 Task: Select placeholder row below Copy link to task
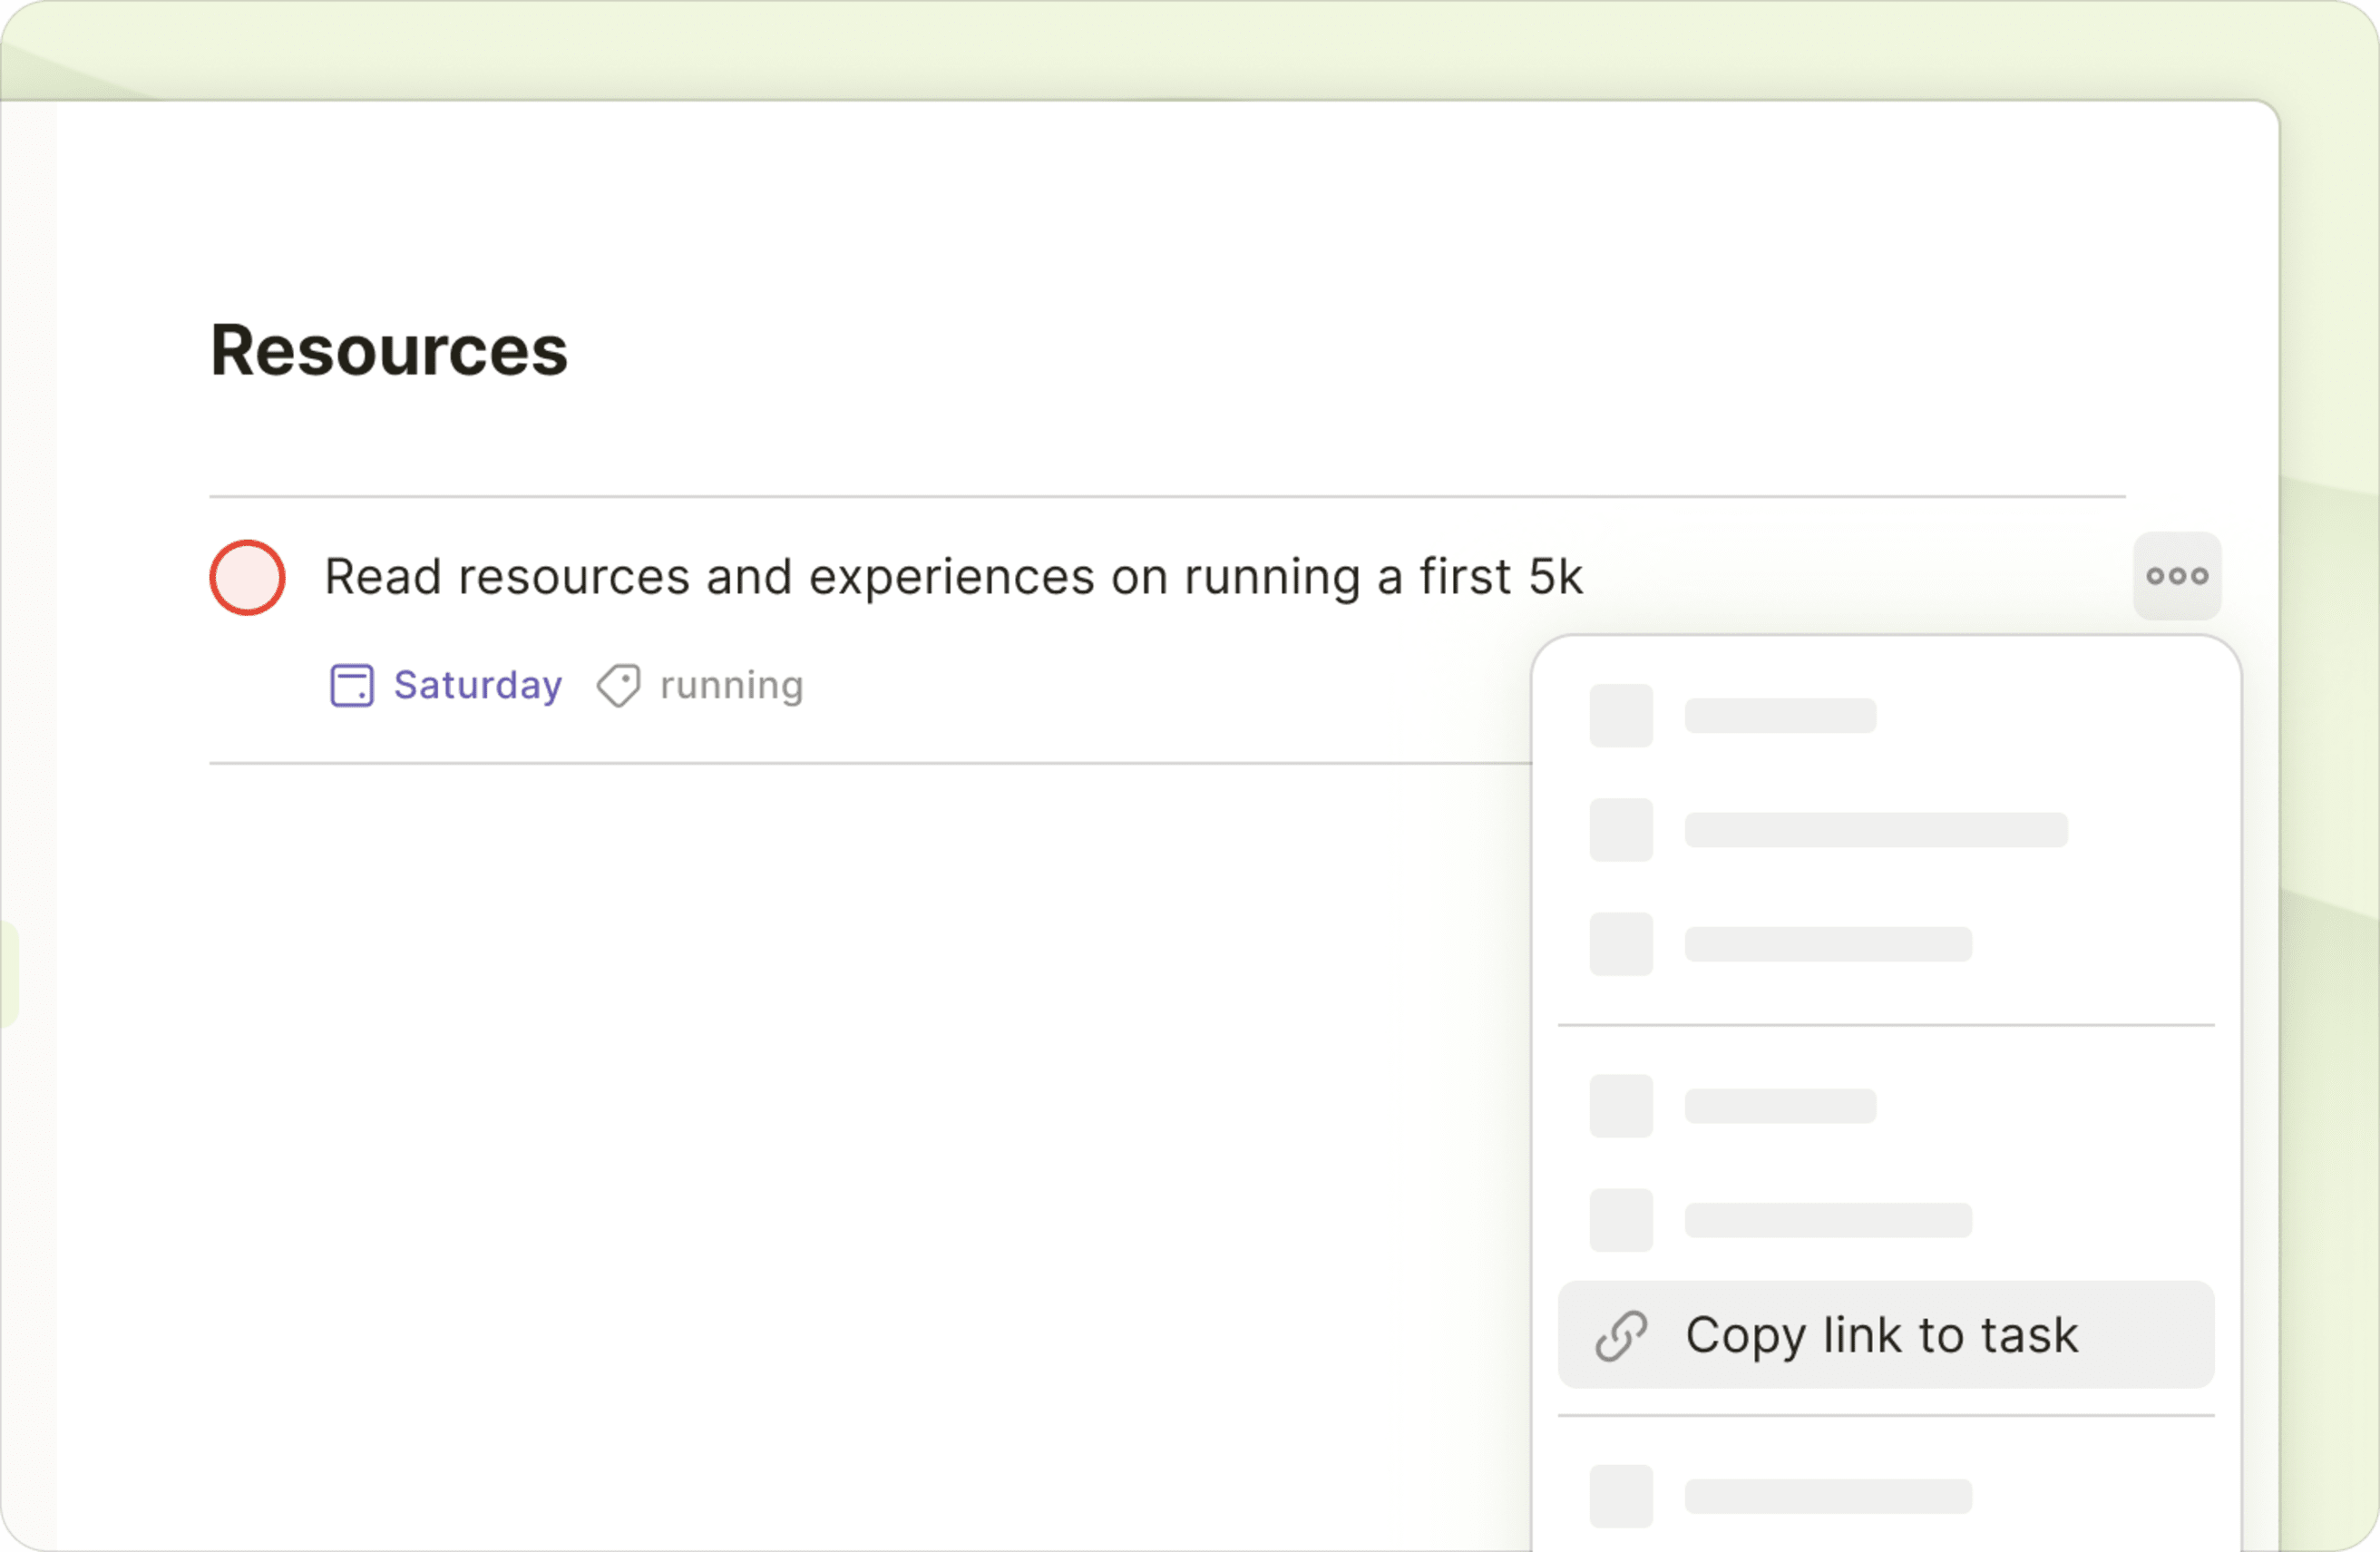tap(1828, 1496)
